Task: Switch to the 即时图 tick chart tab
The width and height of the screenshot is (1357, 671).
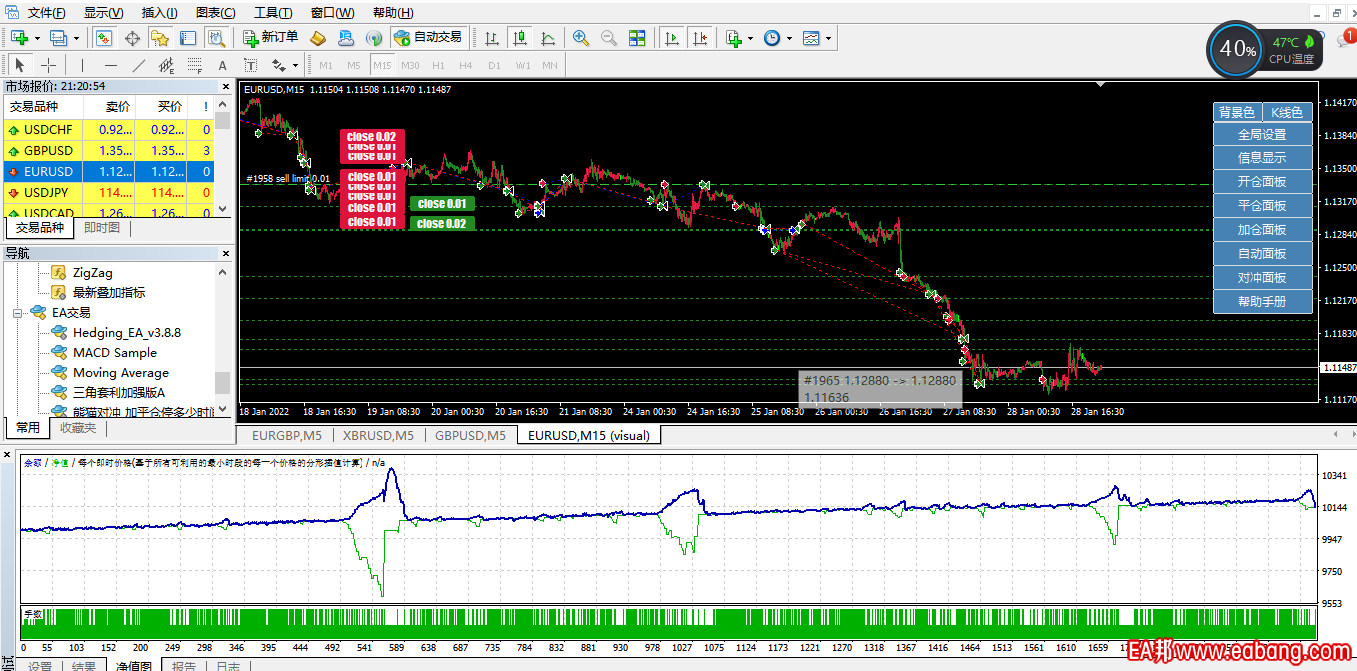Action: 102,228
